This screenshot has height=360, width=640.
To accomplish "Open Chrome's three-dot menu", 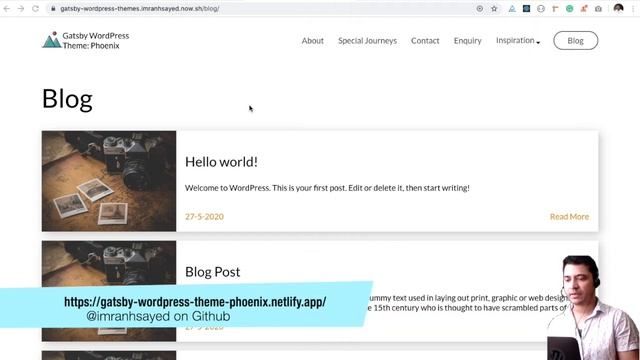I will pos(633,9).
